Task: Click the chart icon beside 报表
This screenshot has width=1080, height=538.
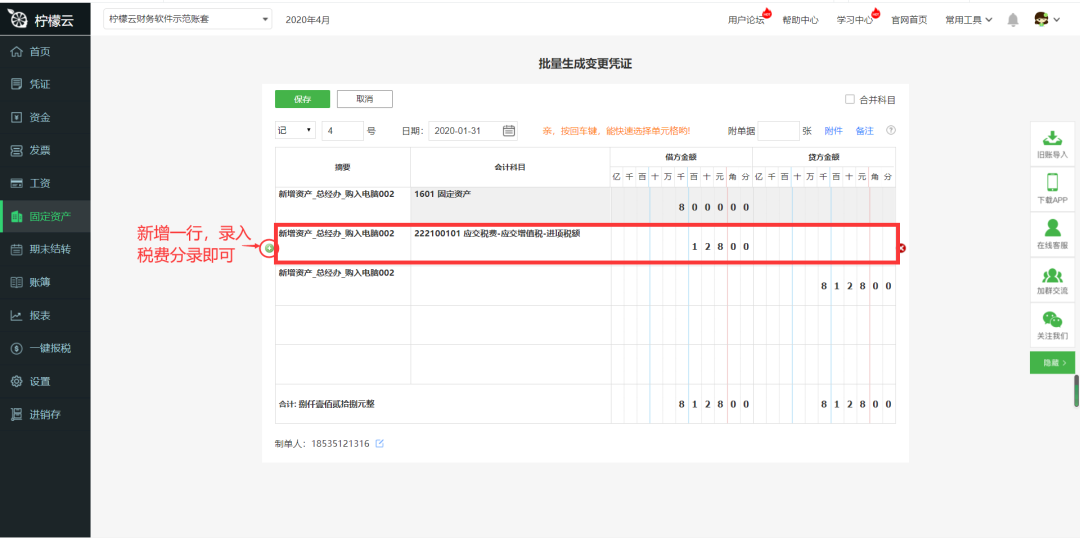Action: [x=17, y=315]
